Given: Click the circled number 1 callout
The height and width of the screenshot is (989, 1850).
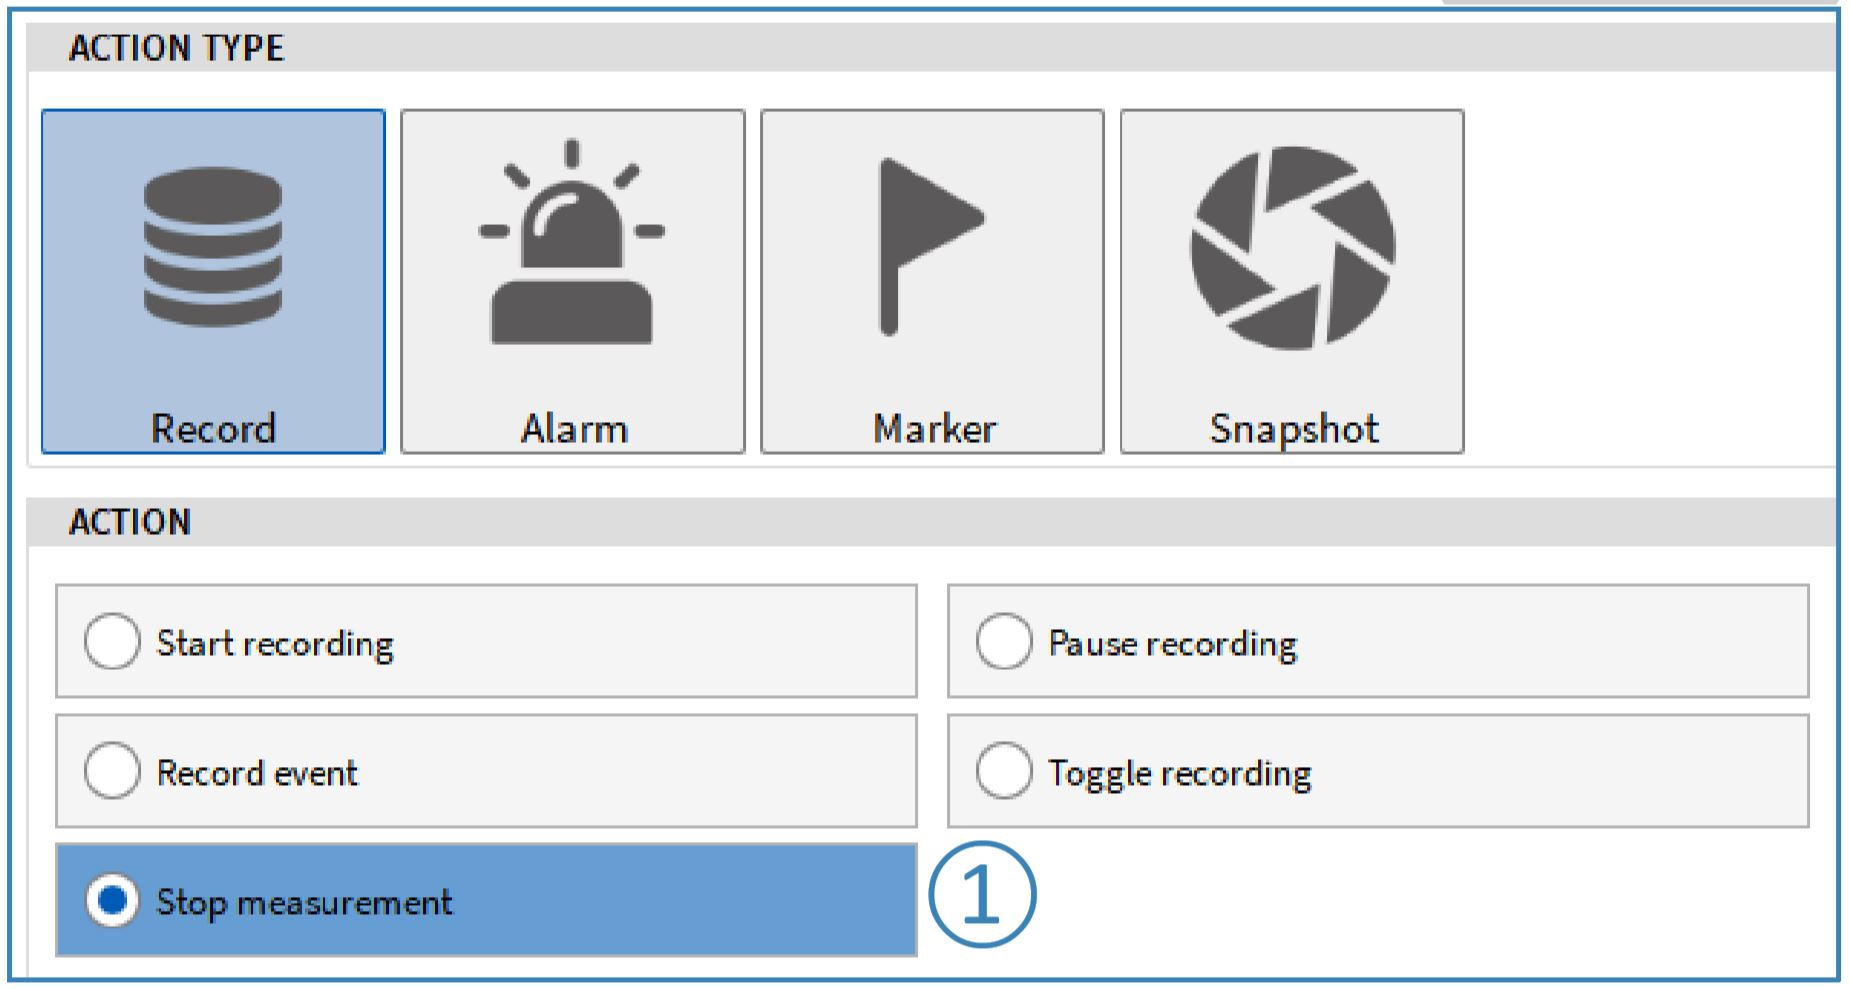Looking at the screenshot, I should pyautogui.click(x=982, y=895).
